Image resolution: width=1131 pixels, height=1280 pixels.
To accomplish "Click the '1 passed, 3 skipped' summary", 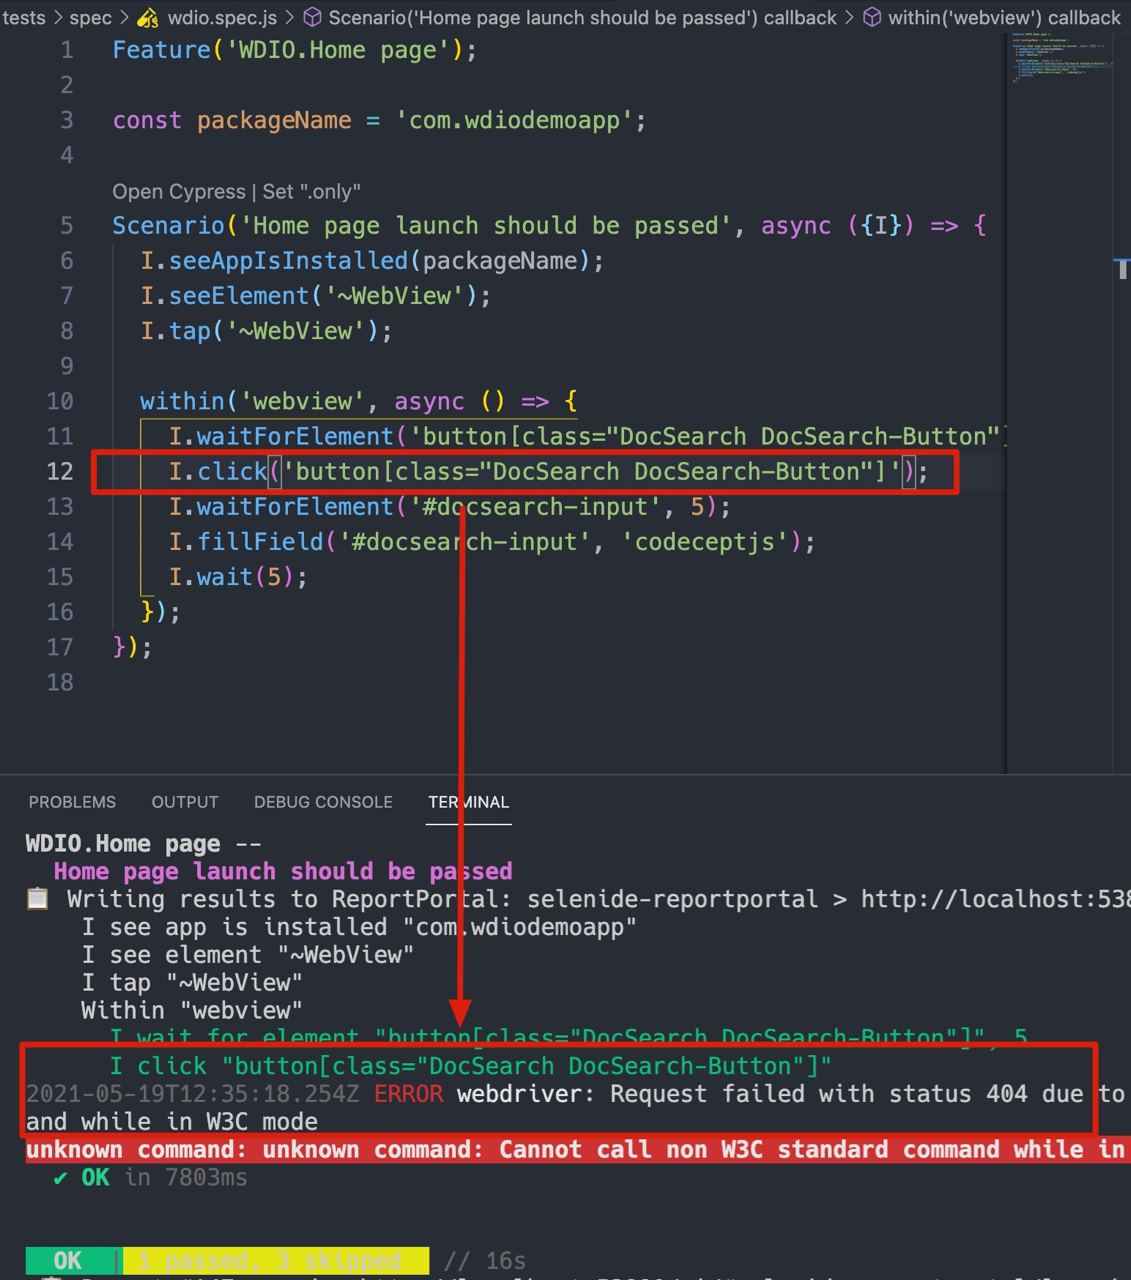I will coord(276,1260).
